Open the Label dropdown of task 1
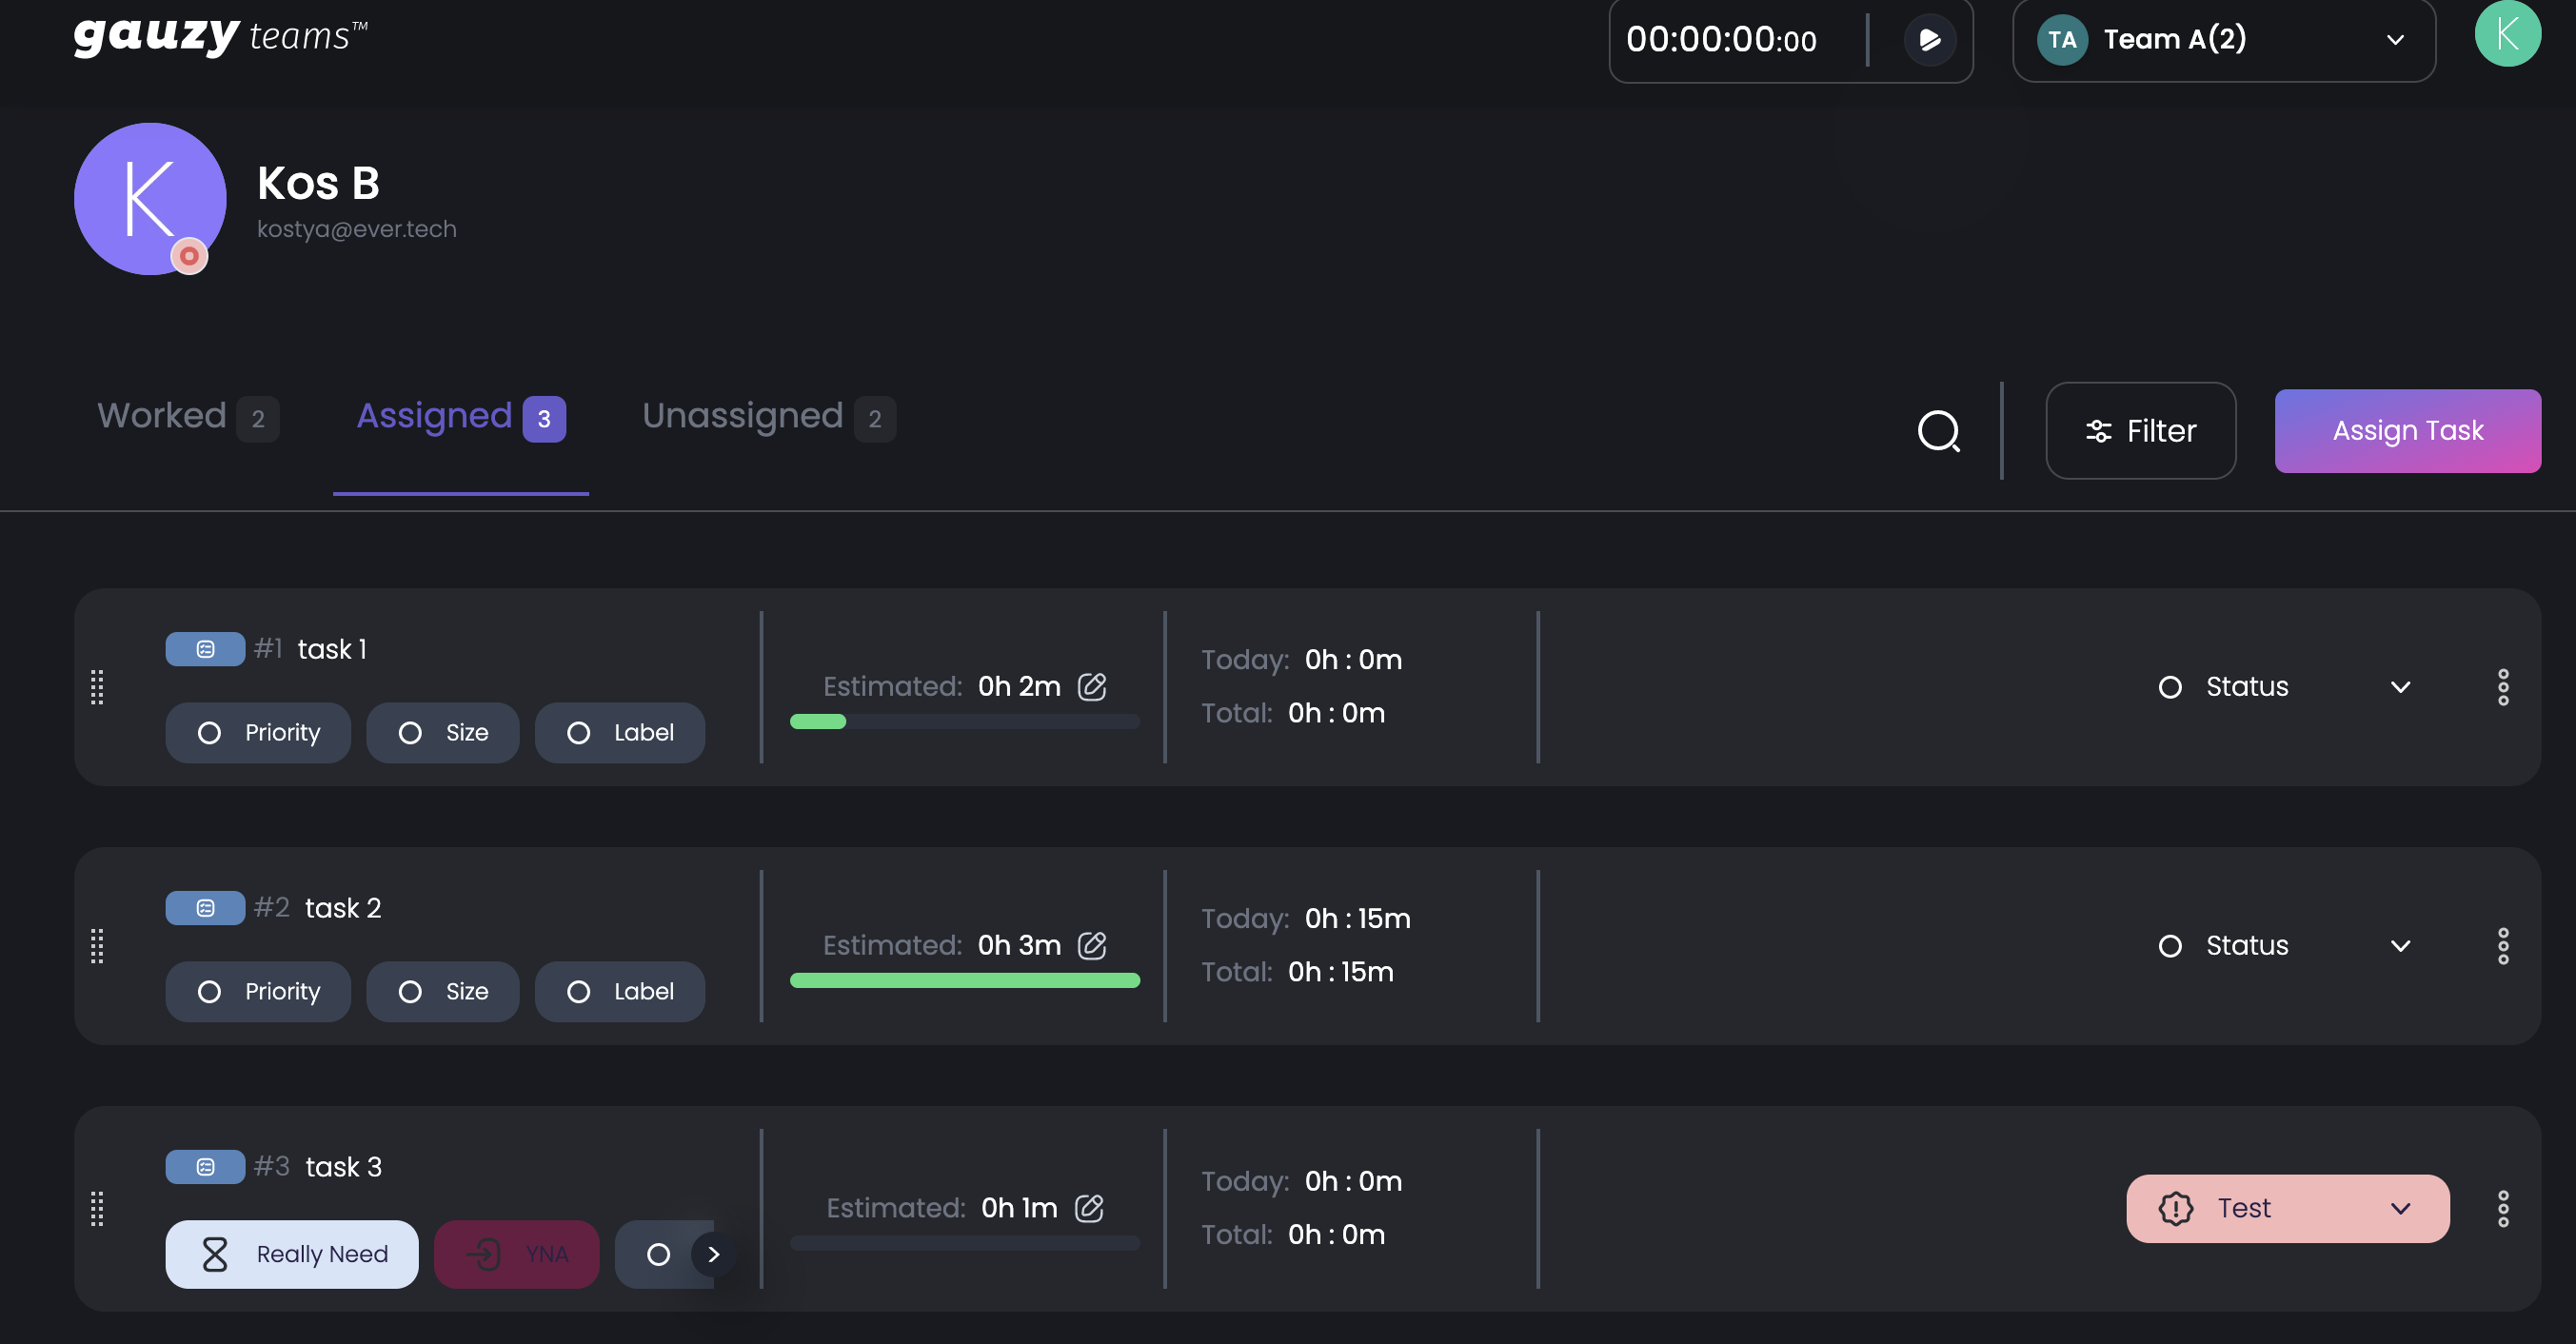 pyautogui.click(x=620, y=733)
